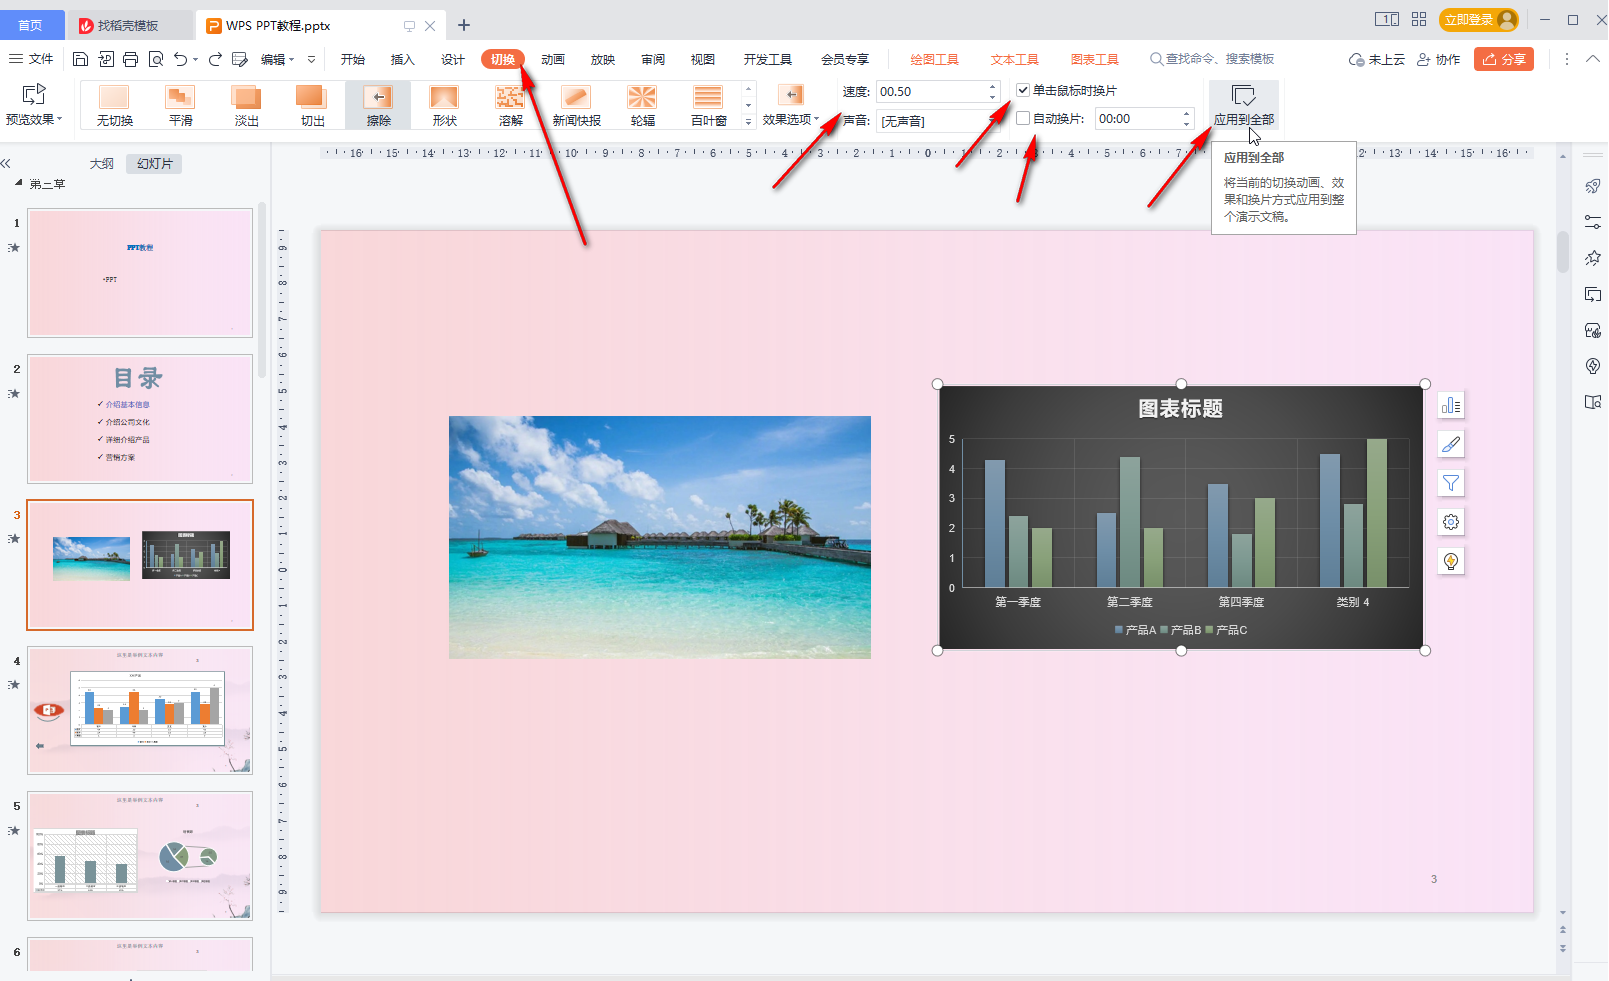This screenshot has height=981, width=1609.
Task: Expand the 效果选项 dropdown
Action: coord(790,119)
